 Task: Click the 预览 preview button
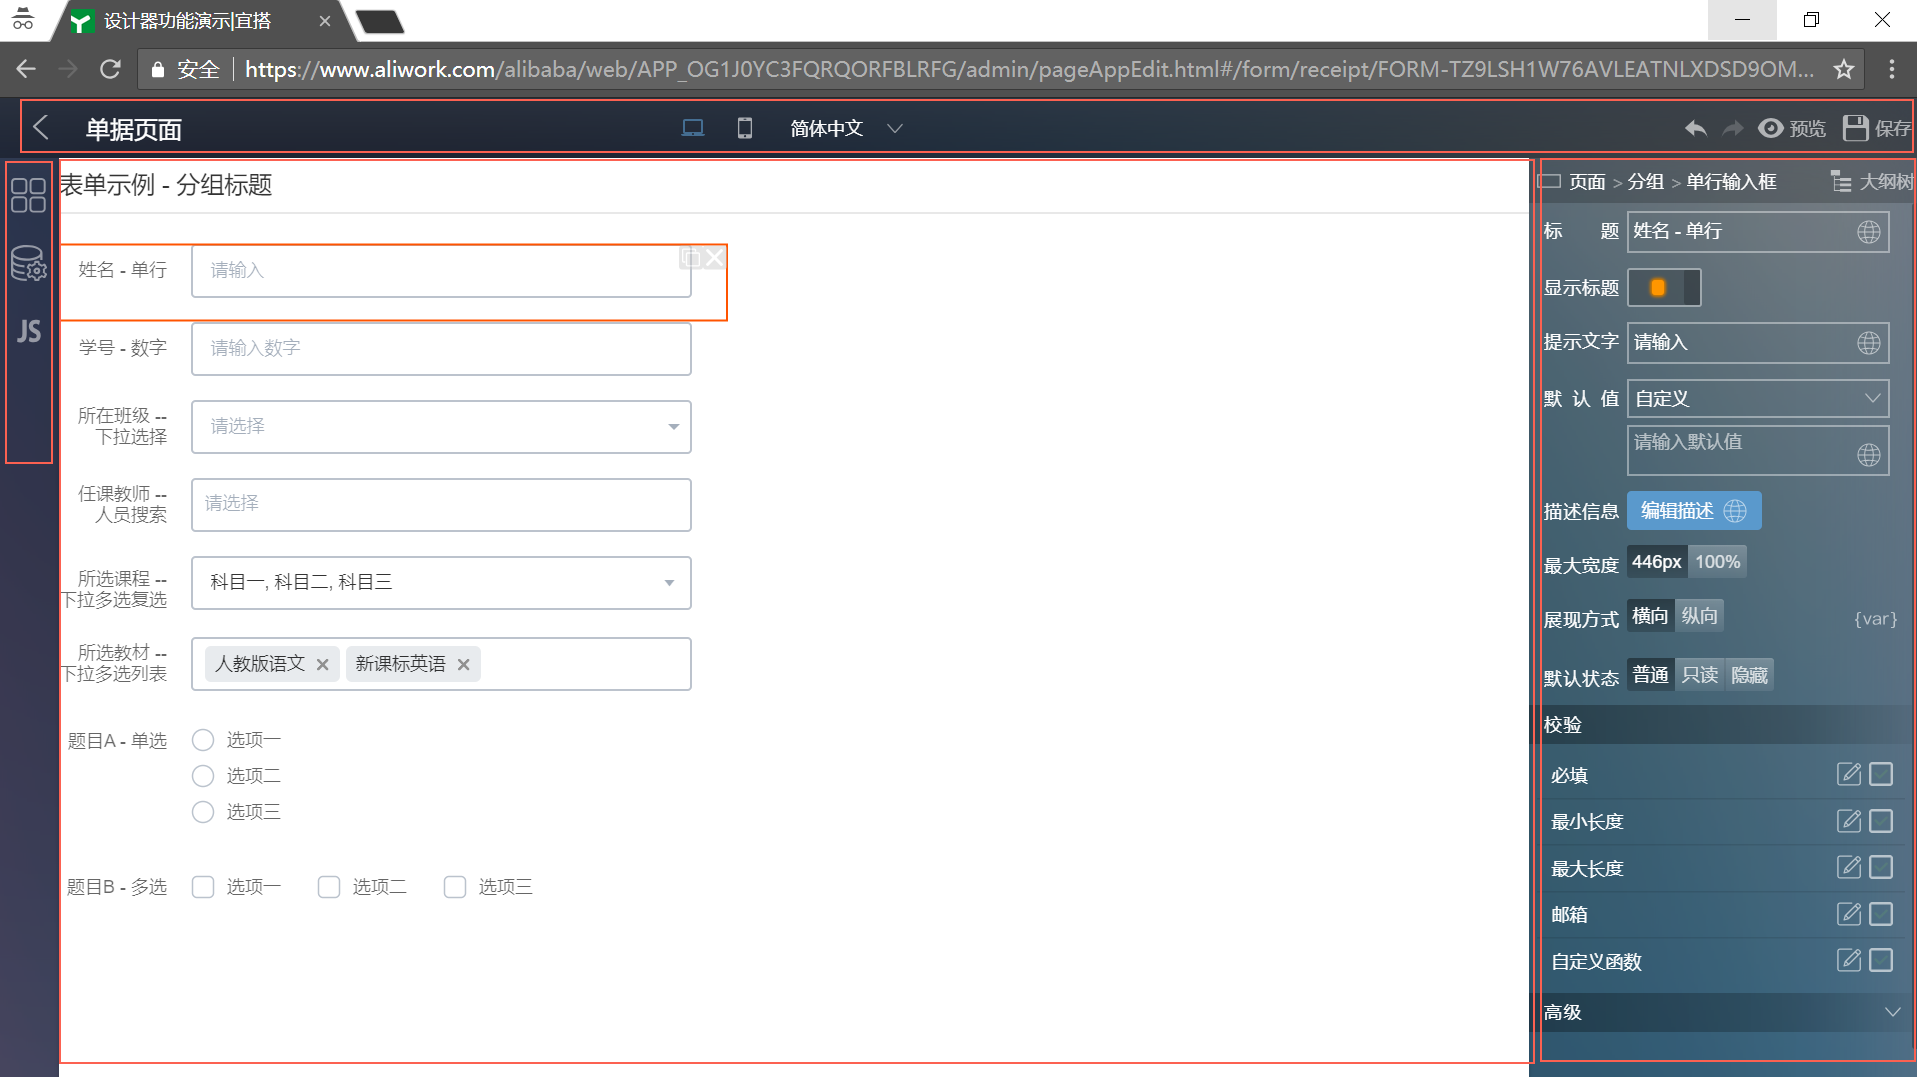tap(1792, 128)
